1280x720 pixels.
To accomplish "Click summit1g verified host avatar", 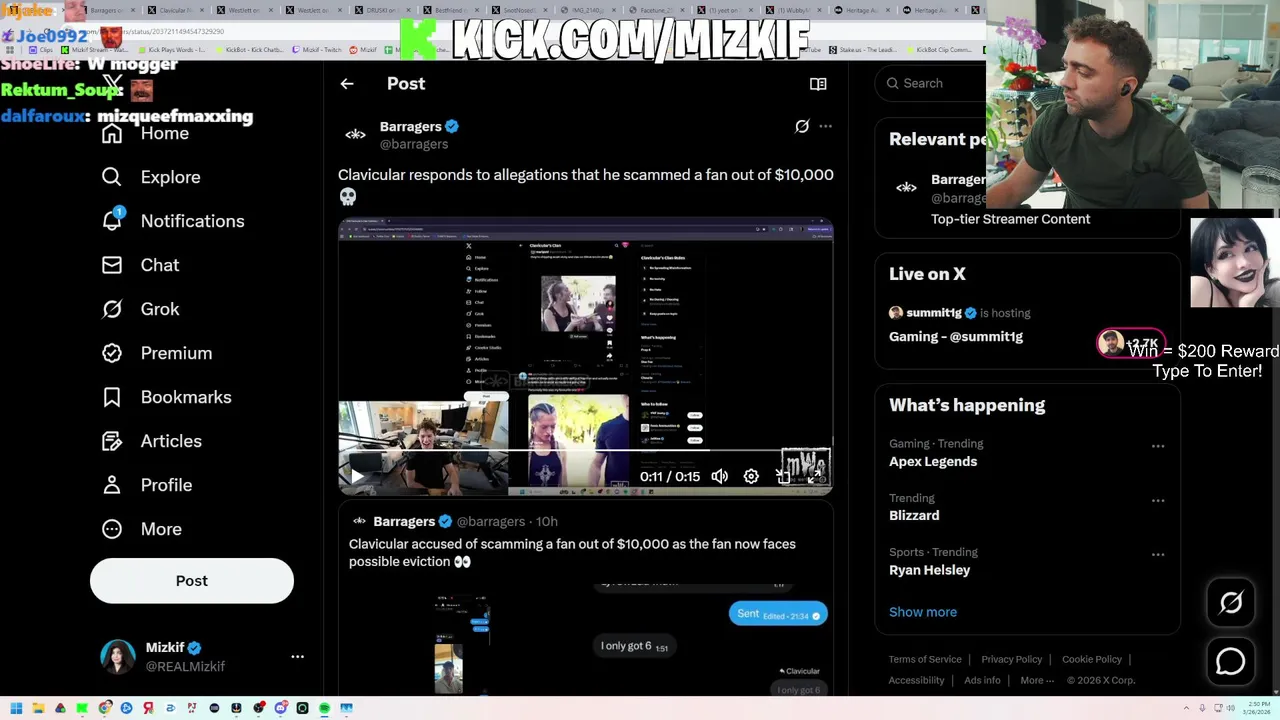I will pos(896,313).
